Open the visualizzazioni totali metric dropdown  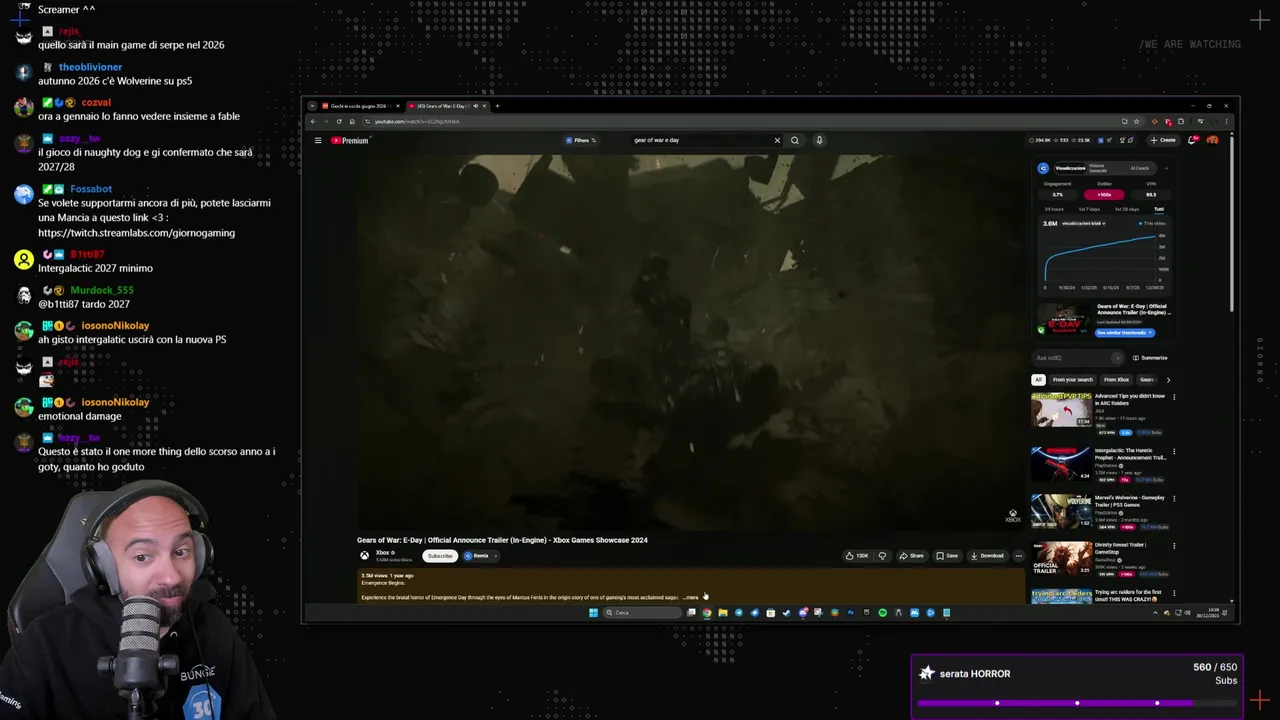point(1084,223)
